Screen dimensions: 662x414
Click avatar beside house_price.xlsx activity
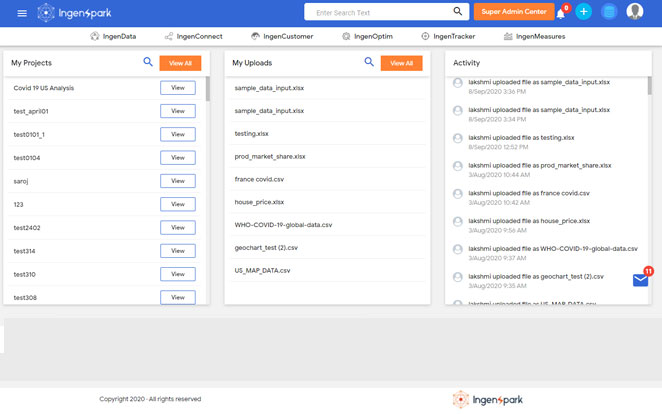[x=458, y=222]
